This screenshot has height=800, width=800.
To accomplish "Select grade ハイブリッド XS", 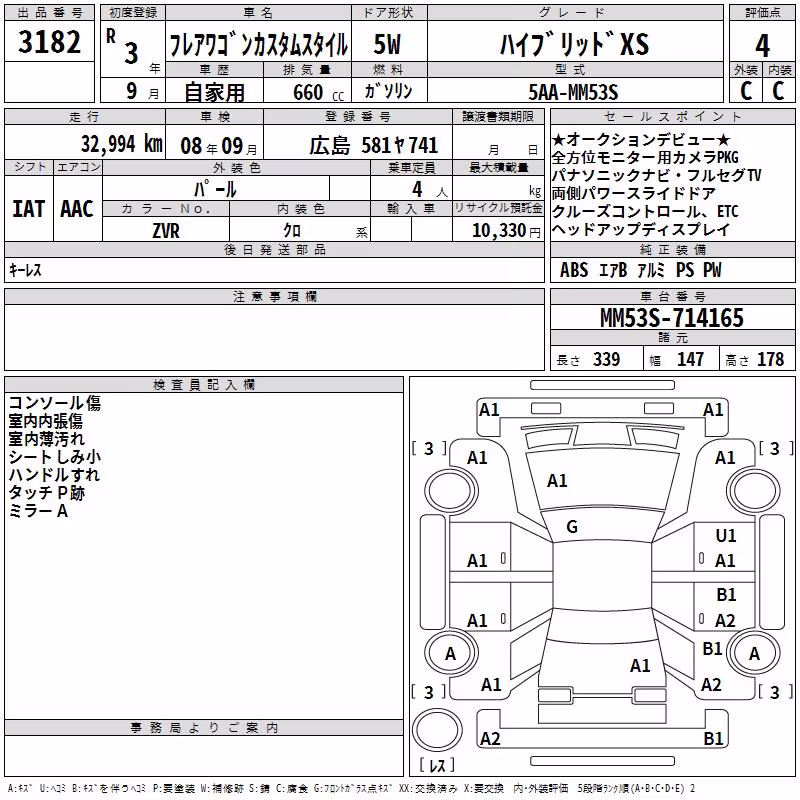I will tap(574, 44).
